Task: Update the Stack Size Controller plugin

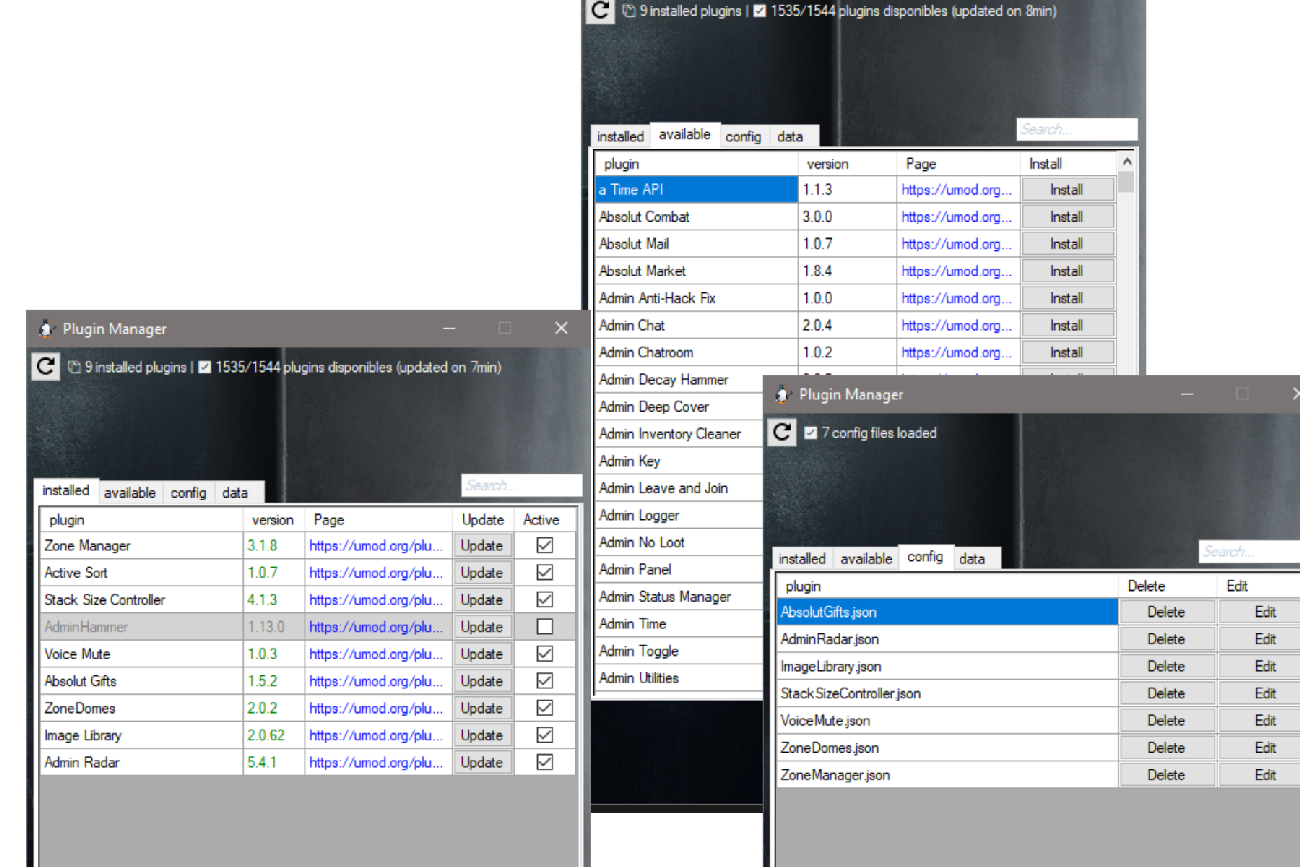Action: coord(482,600)
